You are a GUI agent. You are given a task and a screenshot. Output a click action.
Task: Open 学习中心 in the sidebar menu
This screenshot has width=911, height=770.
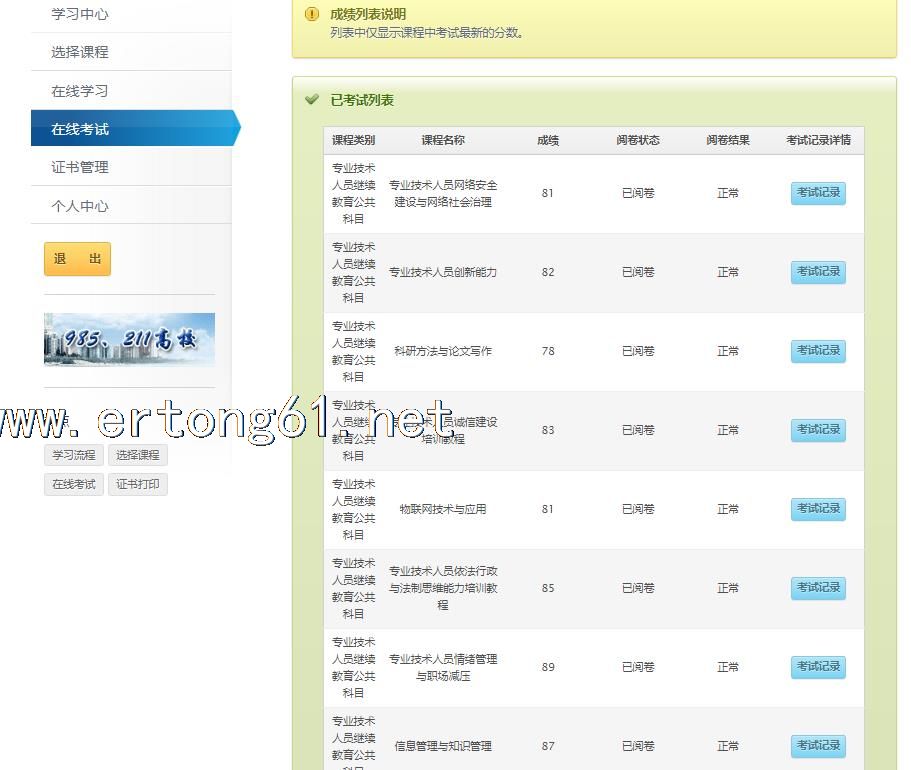tap(80, 14)
